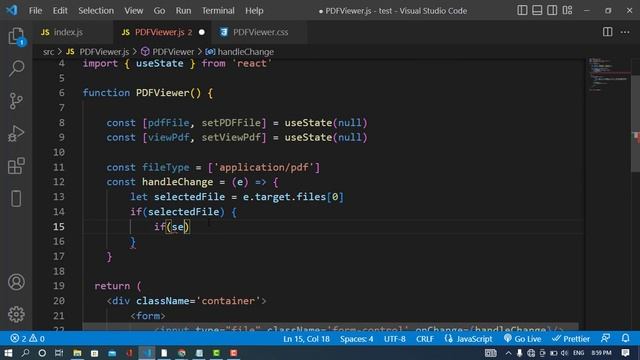Viewport: 640px width, 360px height.
Task: Open the feedback icon in status bar
Action: coord(606,338)
